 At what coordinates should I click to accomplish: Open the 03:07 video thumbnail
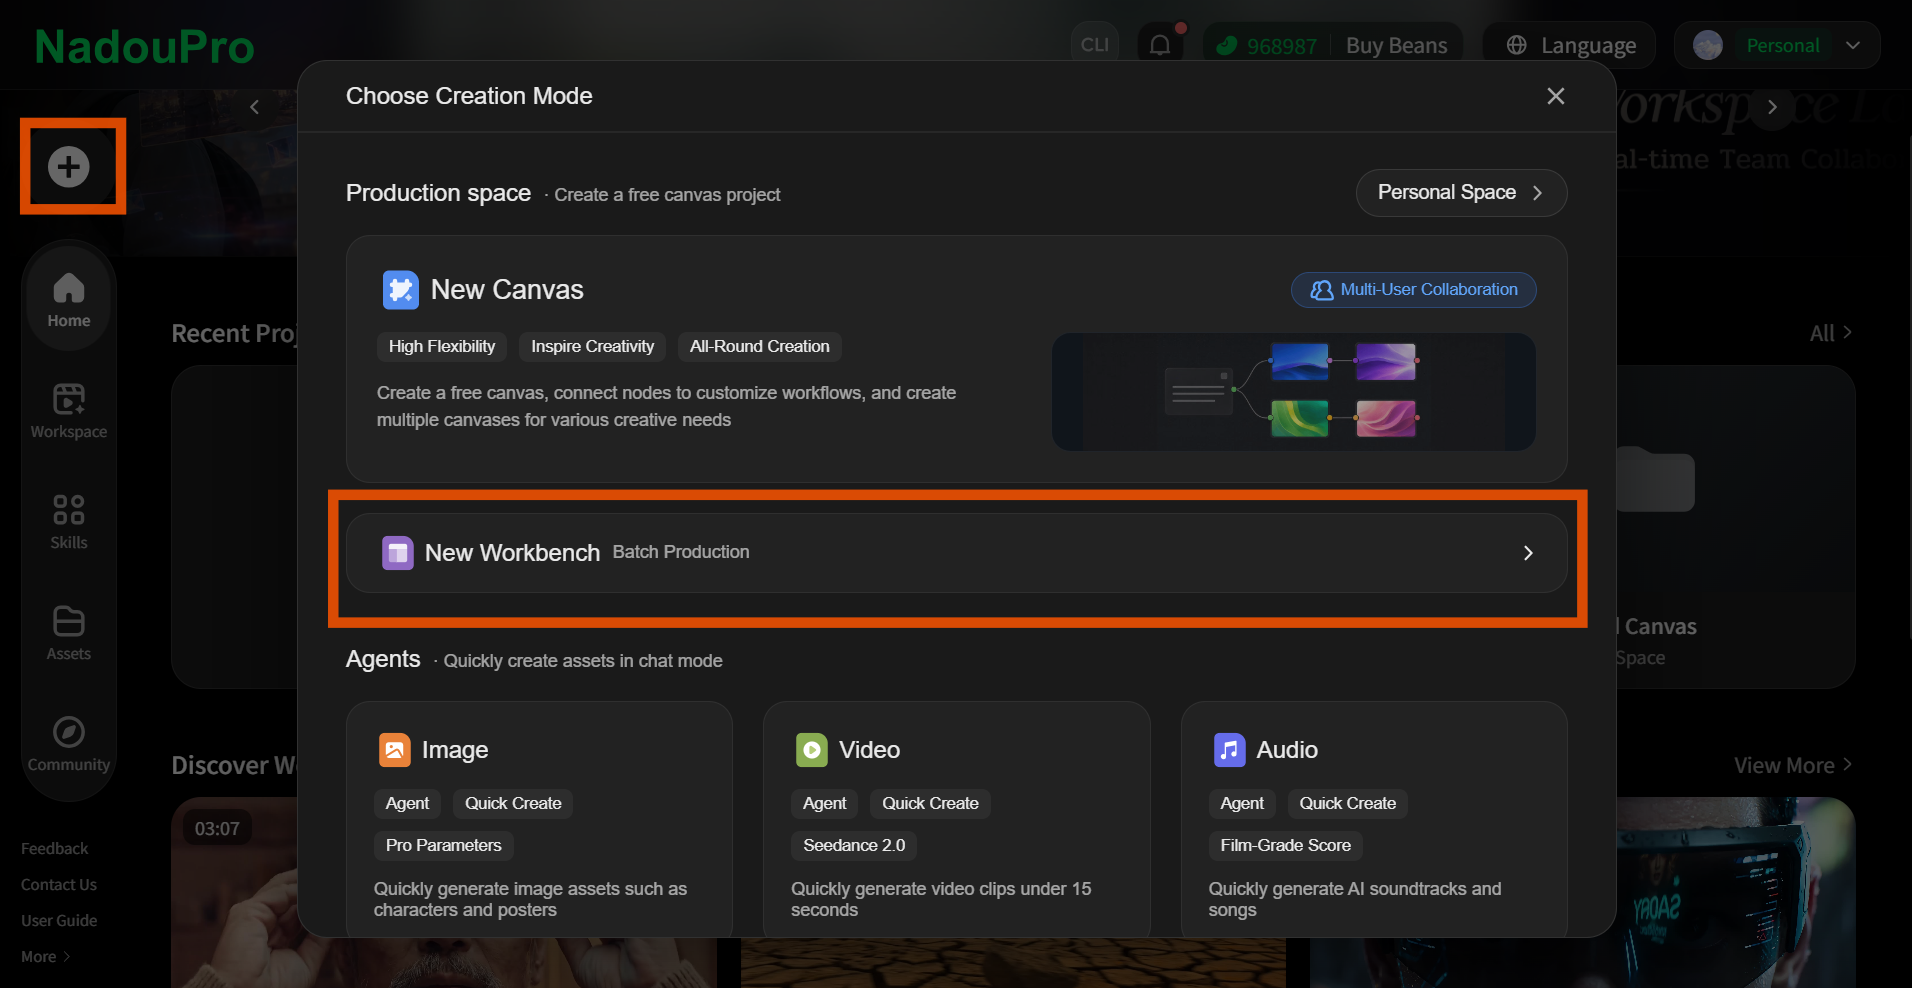point(444,892)
